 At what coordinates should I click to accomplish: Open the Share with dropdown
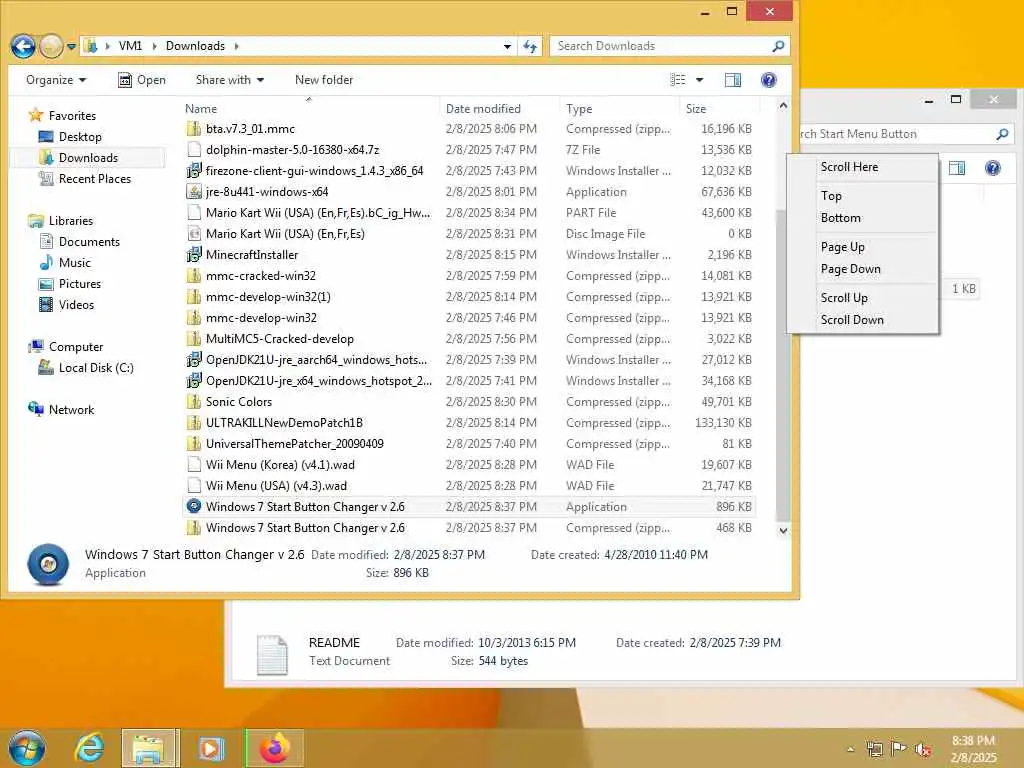pos(230,80)
